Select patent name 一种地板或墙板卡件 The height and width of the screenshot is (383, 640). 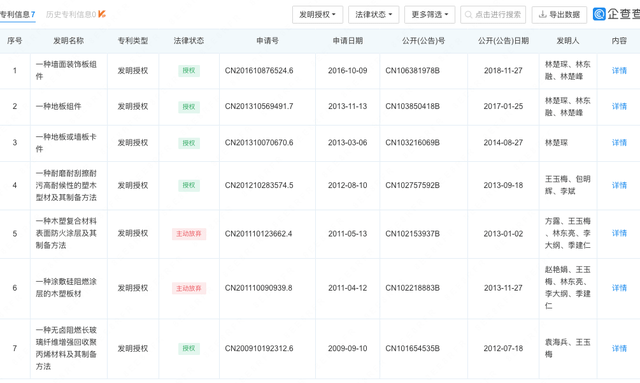point(66,143)
